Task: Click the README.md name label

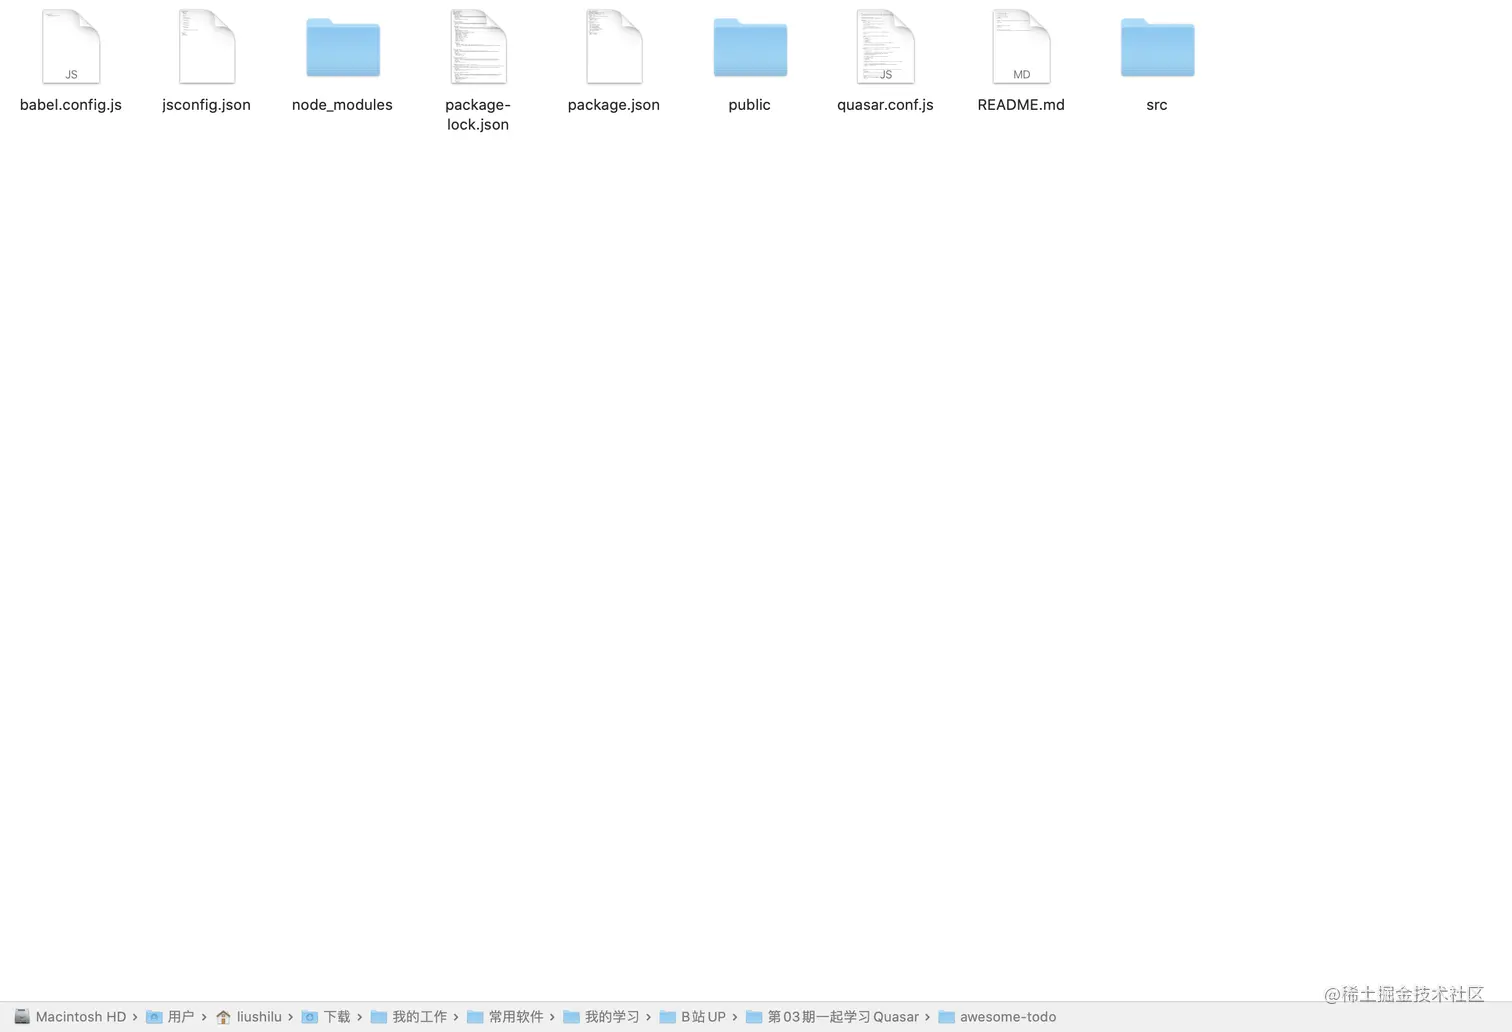Action: click(1021, 105)
